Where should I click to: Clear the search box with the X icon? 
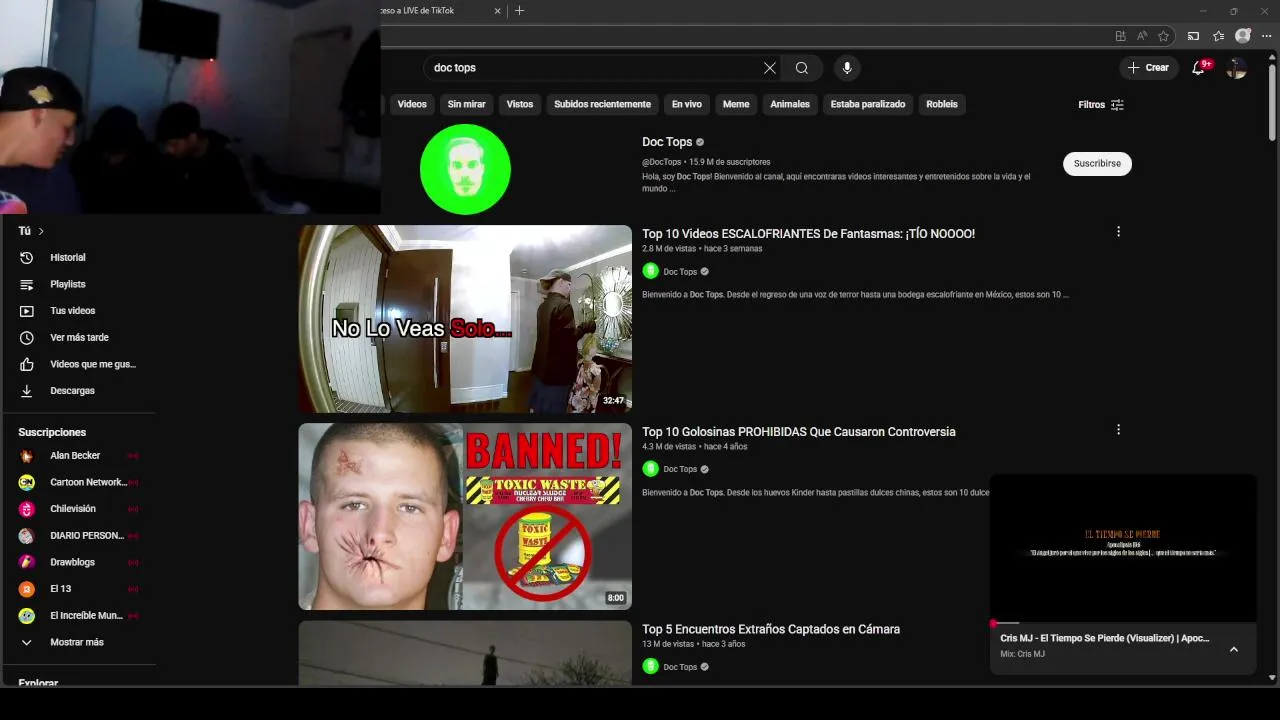coord(770,68)
